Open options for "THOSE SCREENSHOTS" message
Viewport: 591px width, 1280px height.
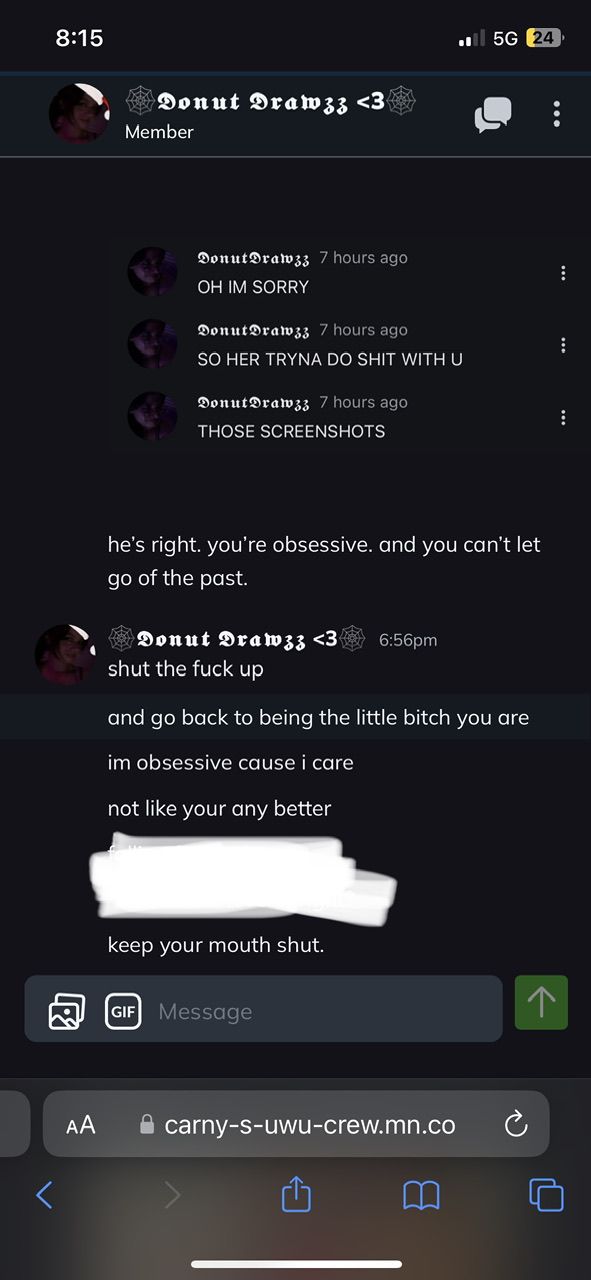tap(563, 417)
